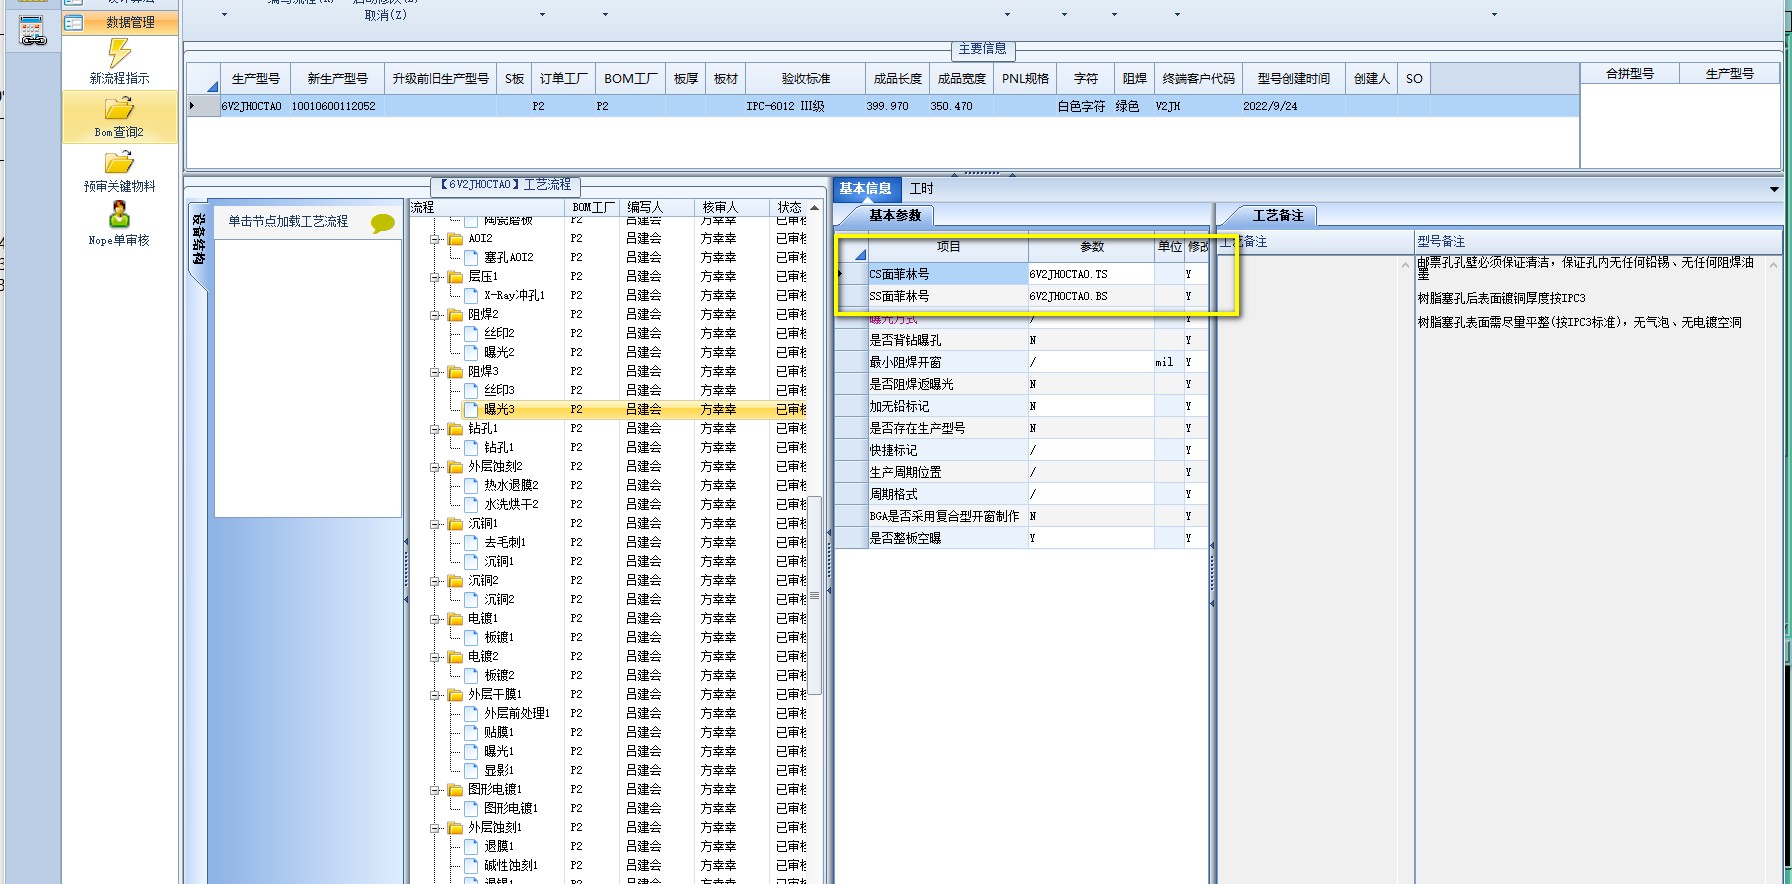Click the folder icon of 钻孔1 parent node

click(456, 429)
